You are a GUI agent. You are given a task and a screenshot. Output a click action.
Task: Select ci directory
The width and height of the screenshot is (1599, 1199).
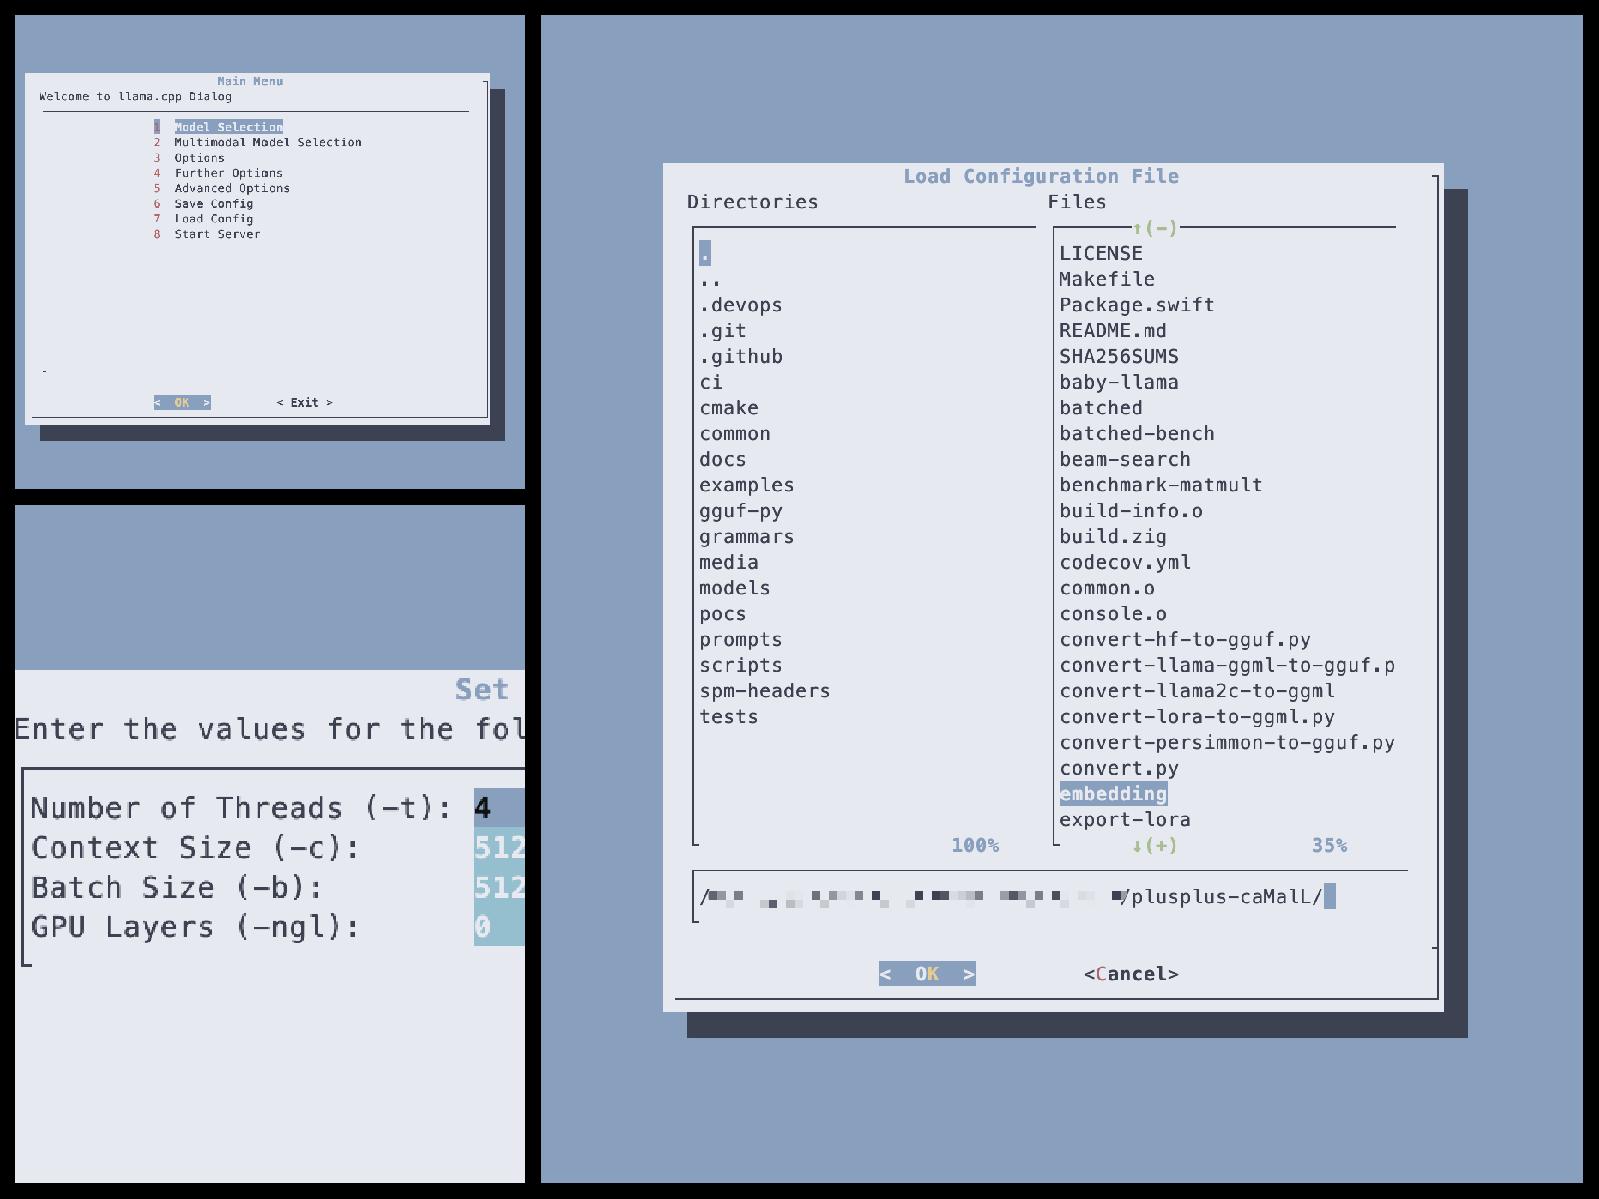tap(711, 382)
